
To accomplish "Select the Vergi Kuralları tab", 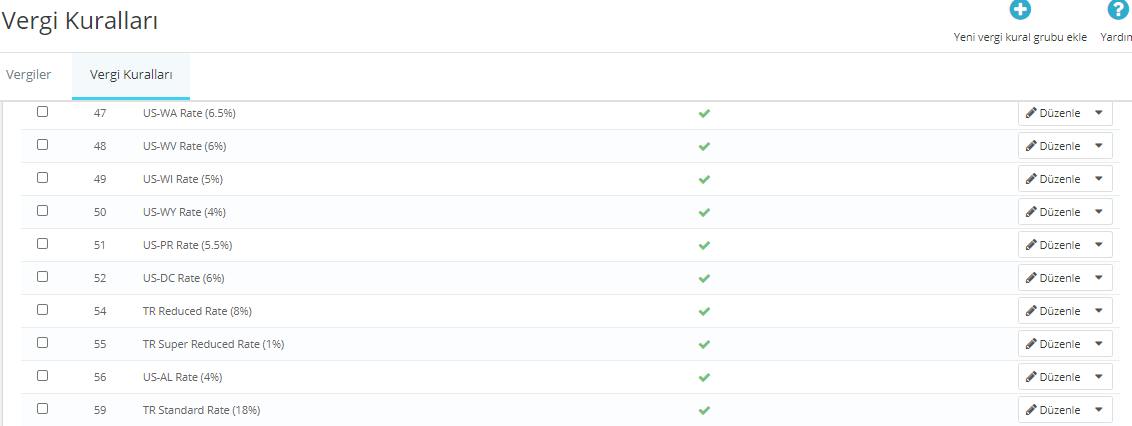I will (x=131, y=74).
